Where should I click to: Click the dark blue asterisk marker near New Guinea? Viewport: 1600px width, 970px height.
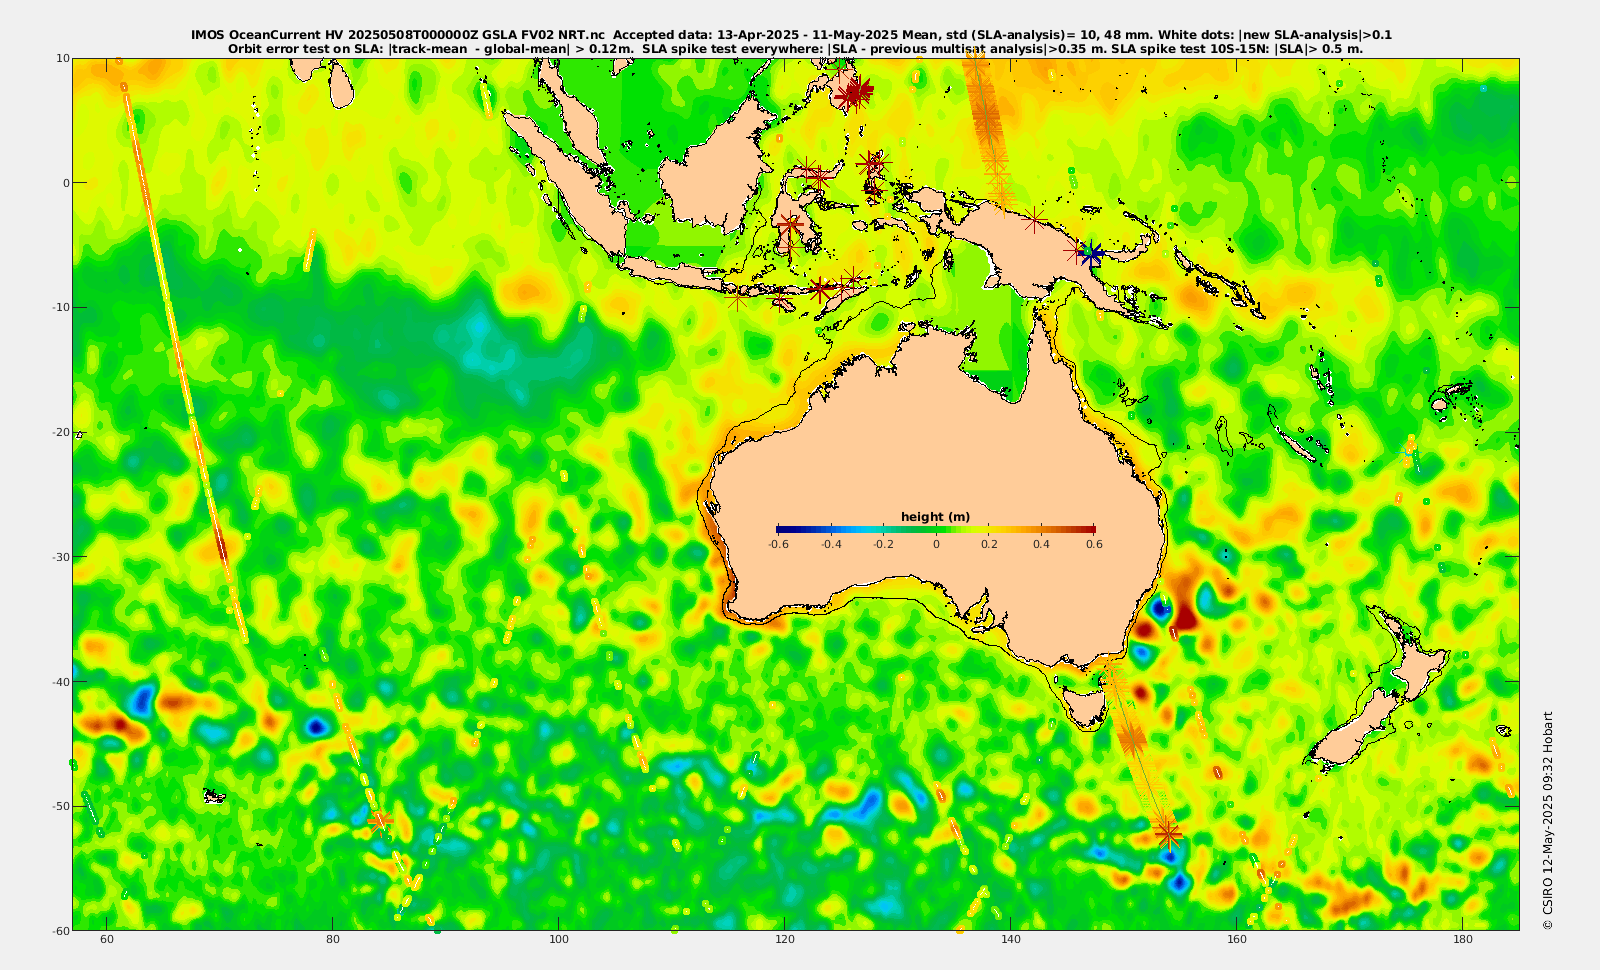click(1092, 254)
